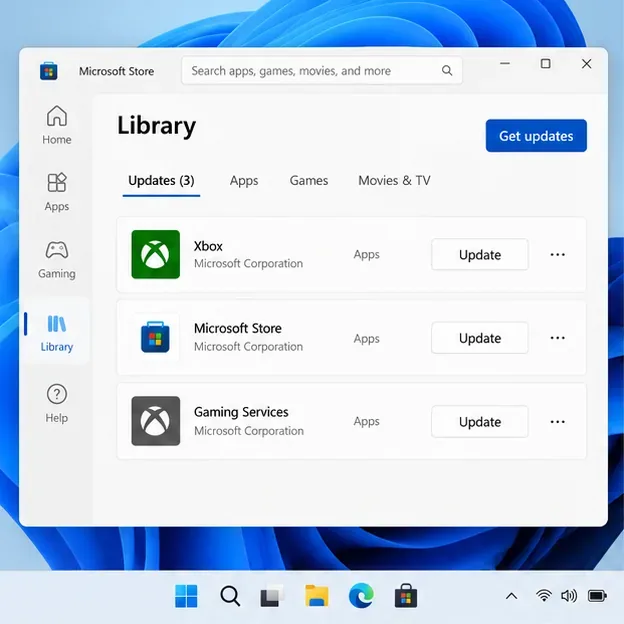The width and height of the screenshot is (624, 624).
Task: Update Gaming Services
Action: 480,421
